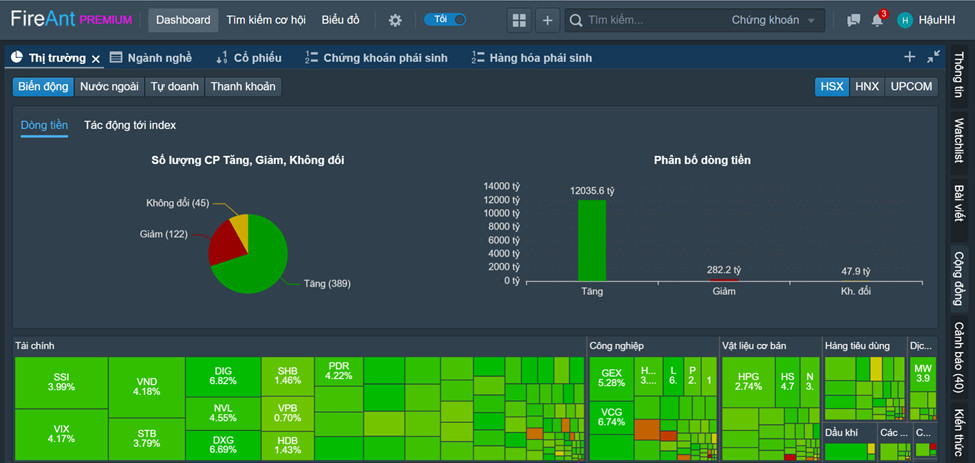The height and width of the screenshot is (463, 975).
Task: Add a new tab with the plus icon
Action: pos(909,57)
